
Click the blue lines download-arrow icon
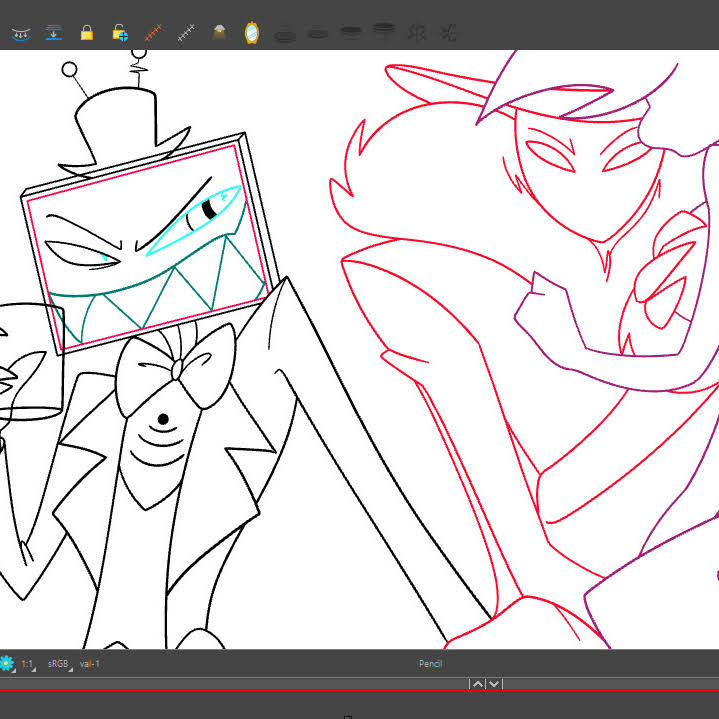(x=54, y=33)
